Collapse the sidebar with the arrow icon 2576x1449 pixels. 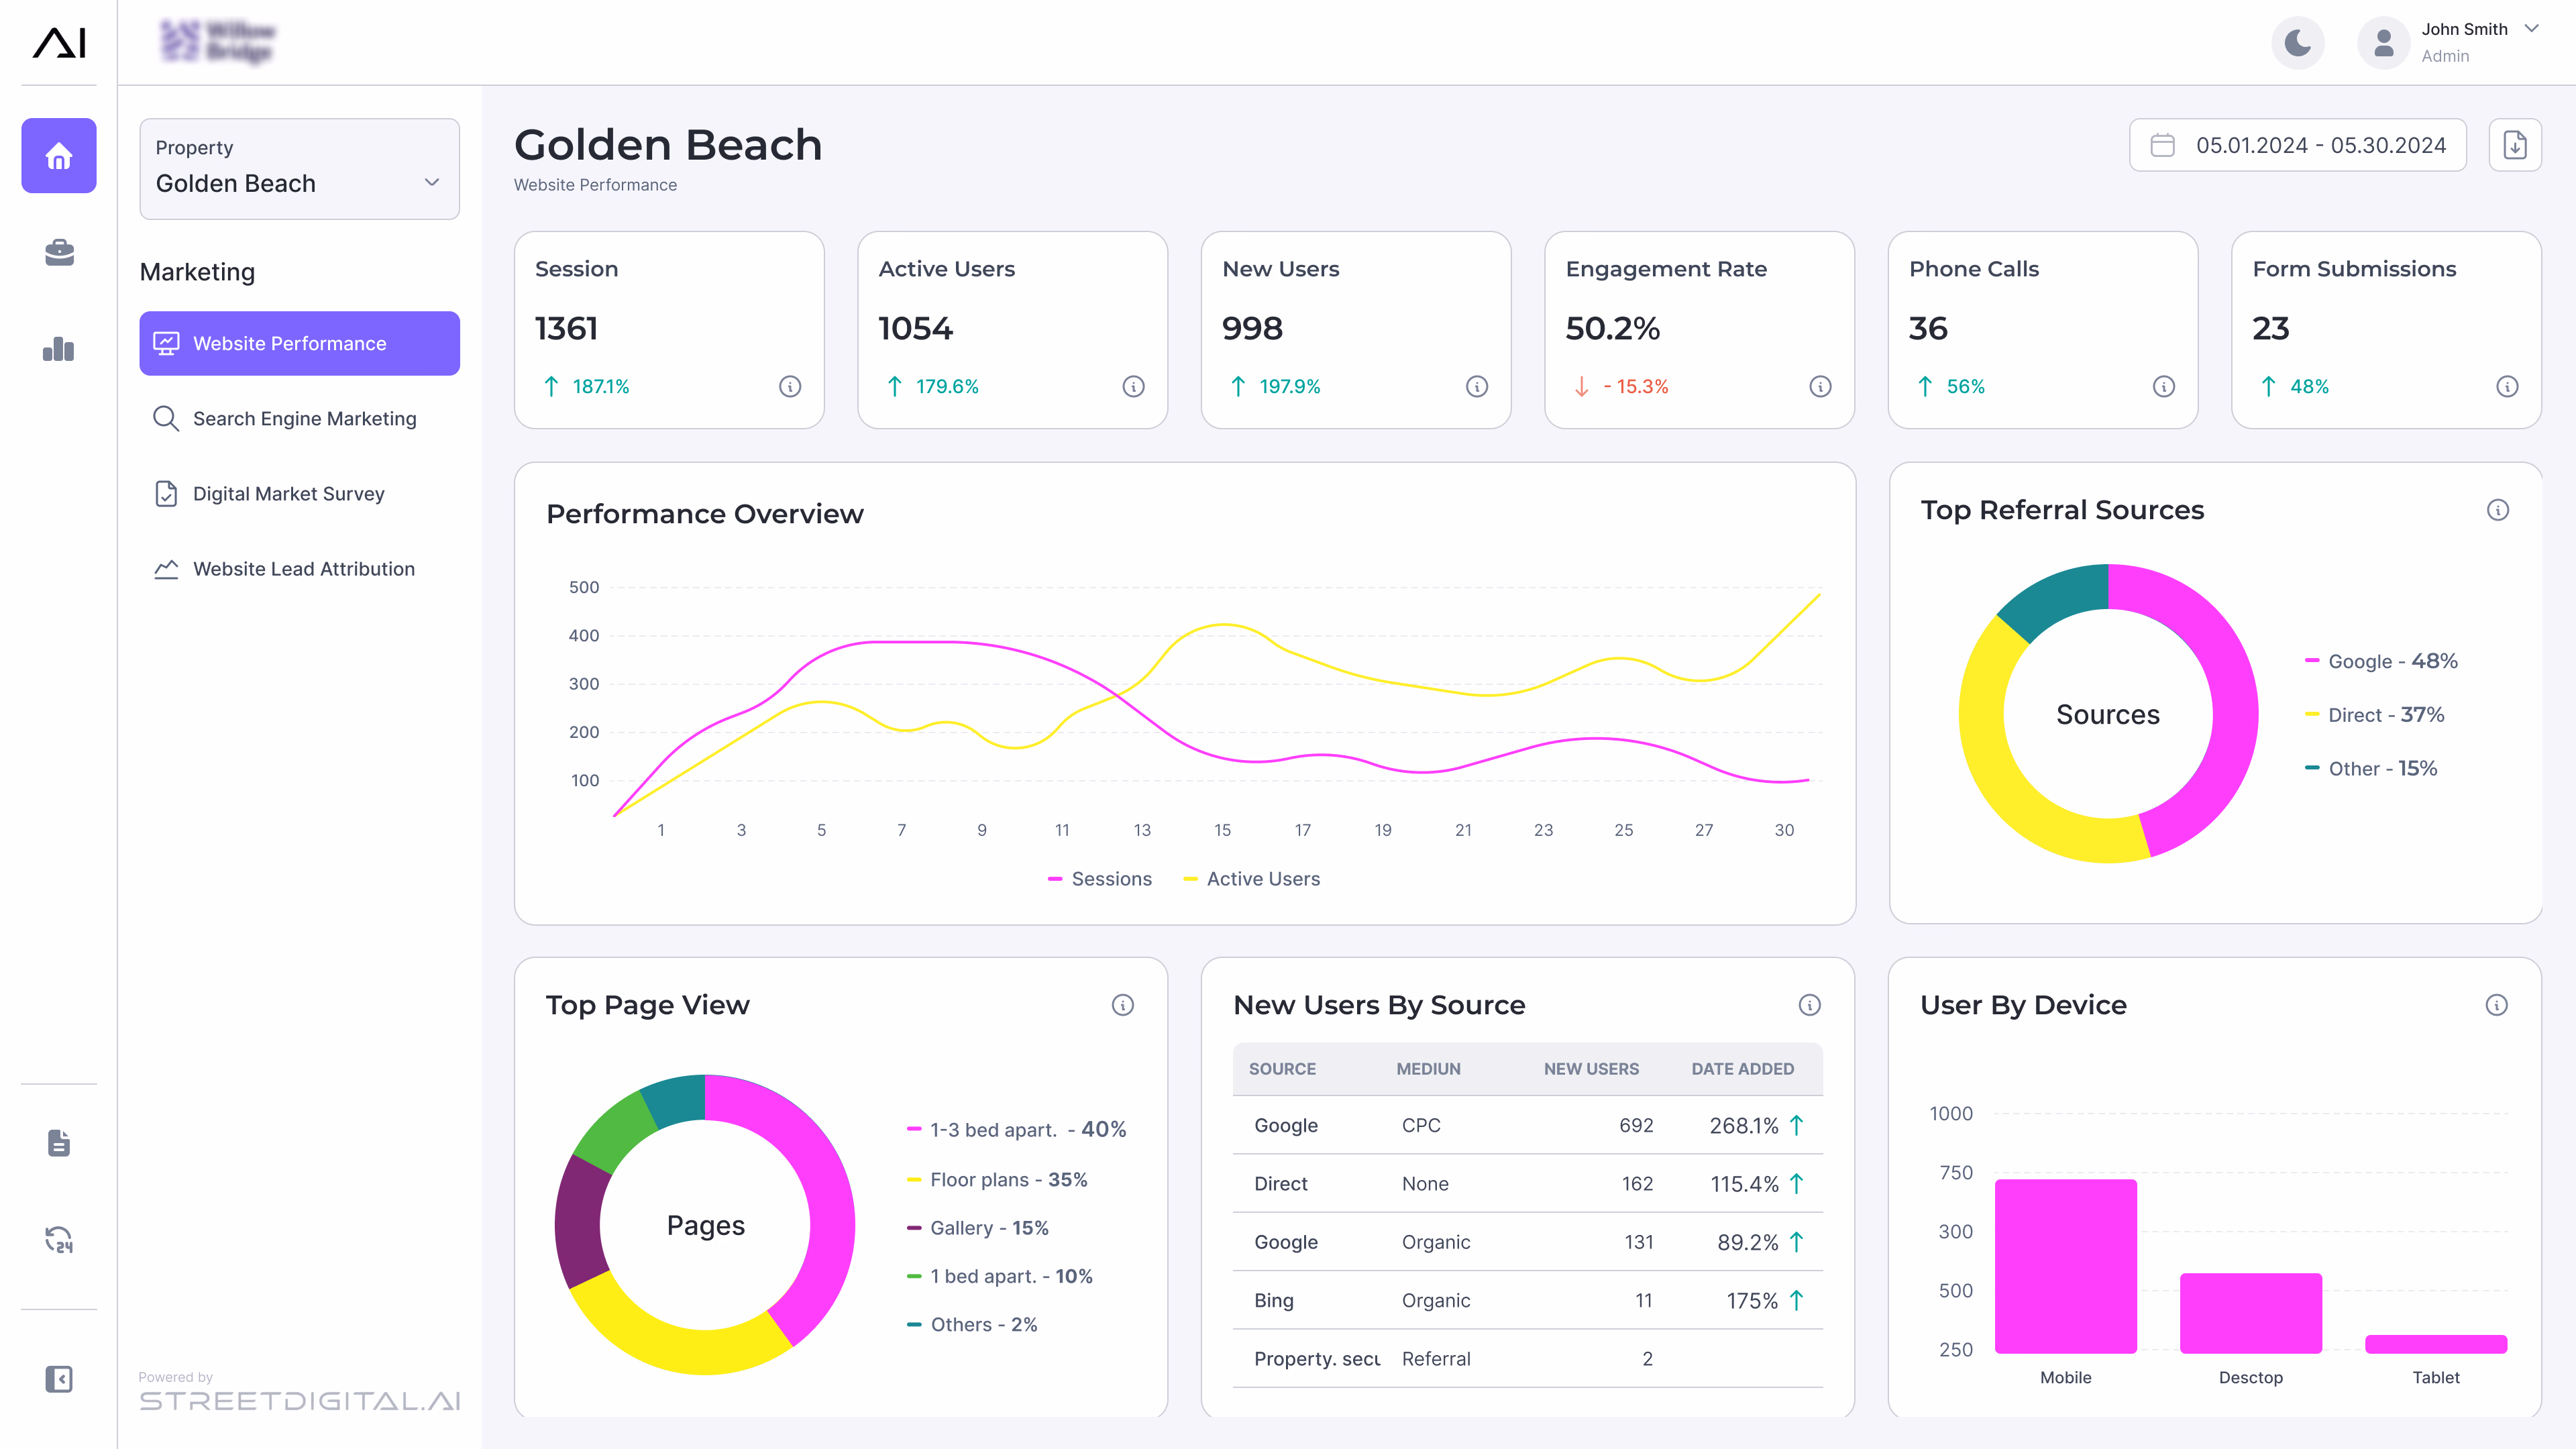tap(59, 1380)
